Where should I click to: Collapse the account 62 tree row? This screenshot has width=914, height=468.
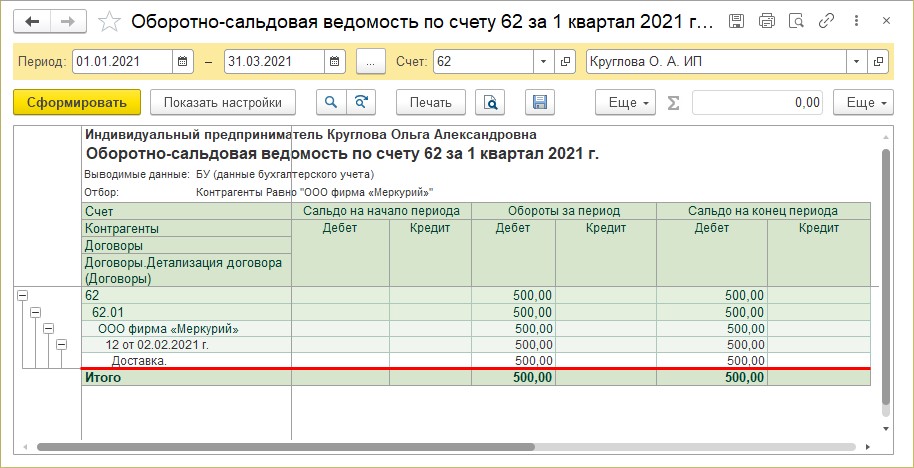click(x=22, y=296)
